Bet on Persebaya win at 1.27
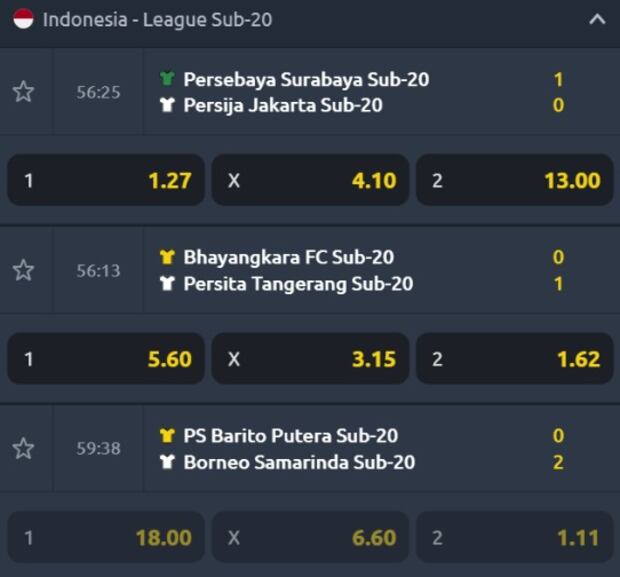This screenshot has height=577, width=620. pyautogui.click(x=106, y=180)
